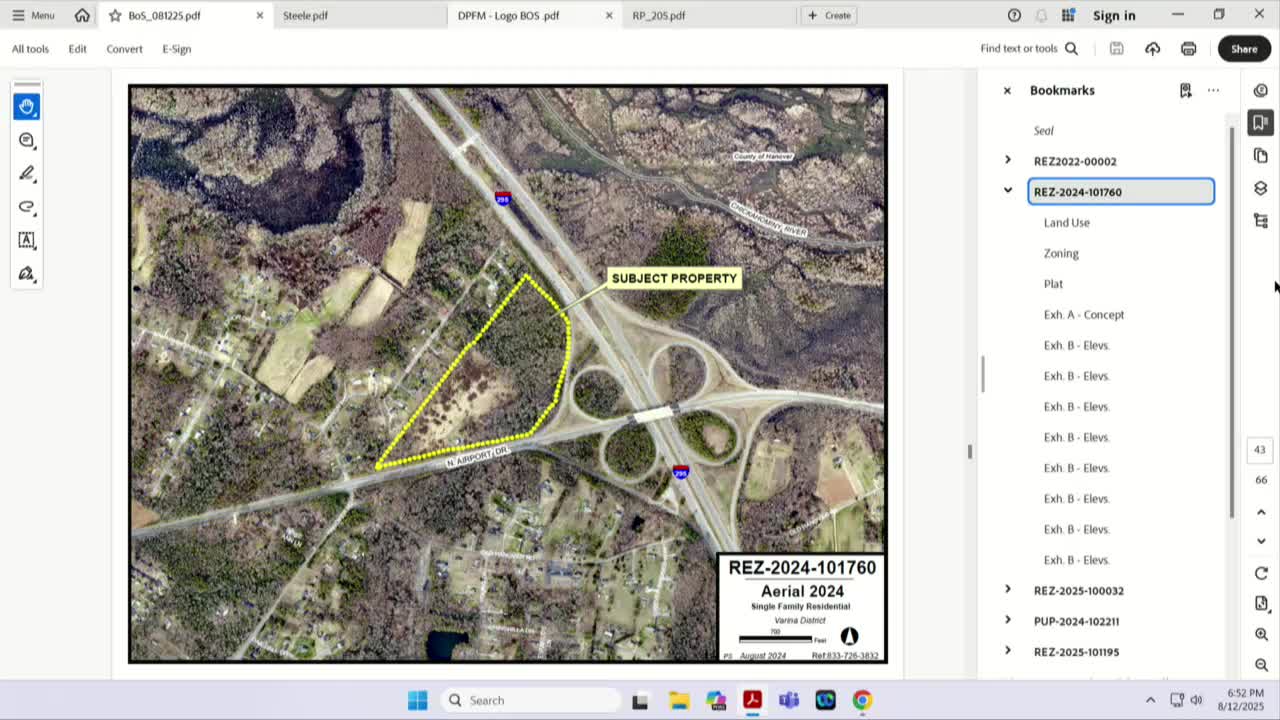1280x720 pixels.
Task: Show page thumbnails from the right rail
Action: click(x=1260, y=155)
